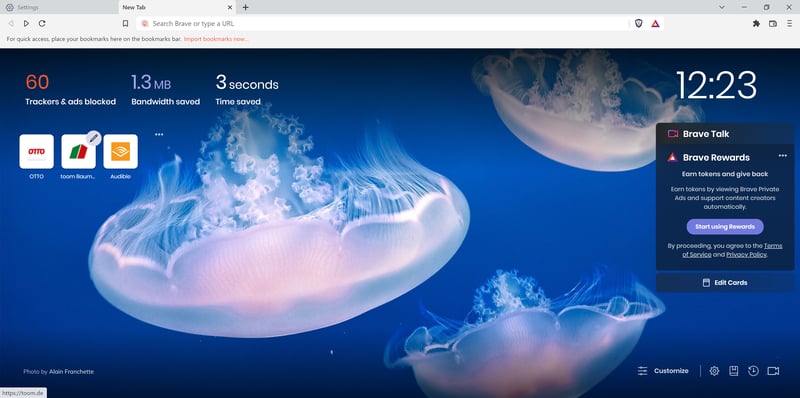Click the Search Brave or type URL field
This screenshot has width=800, height=398.
pyautogui.click(x=383, y=23)
